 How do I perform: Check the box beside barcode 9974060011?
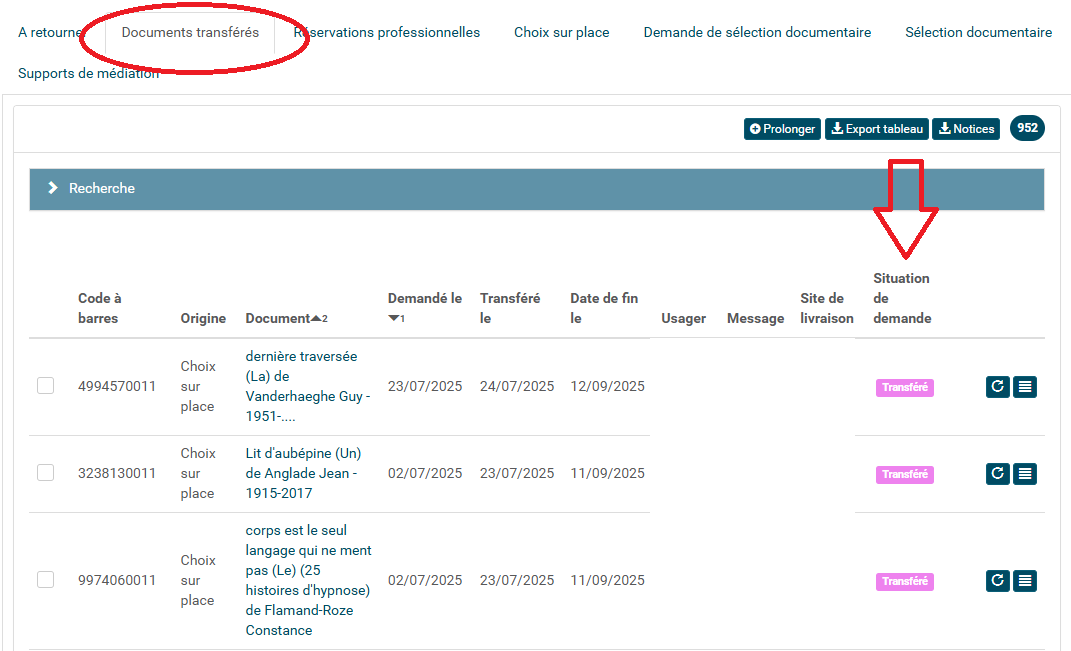pos(45,580)
